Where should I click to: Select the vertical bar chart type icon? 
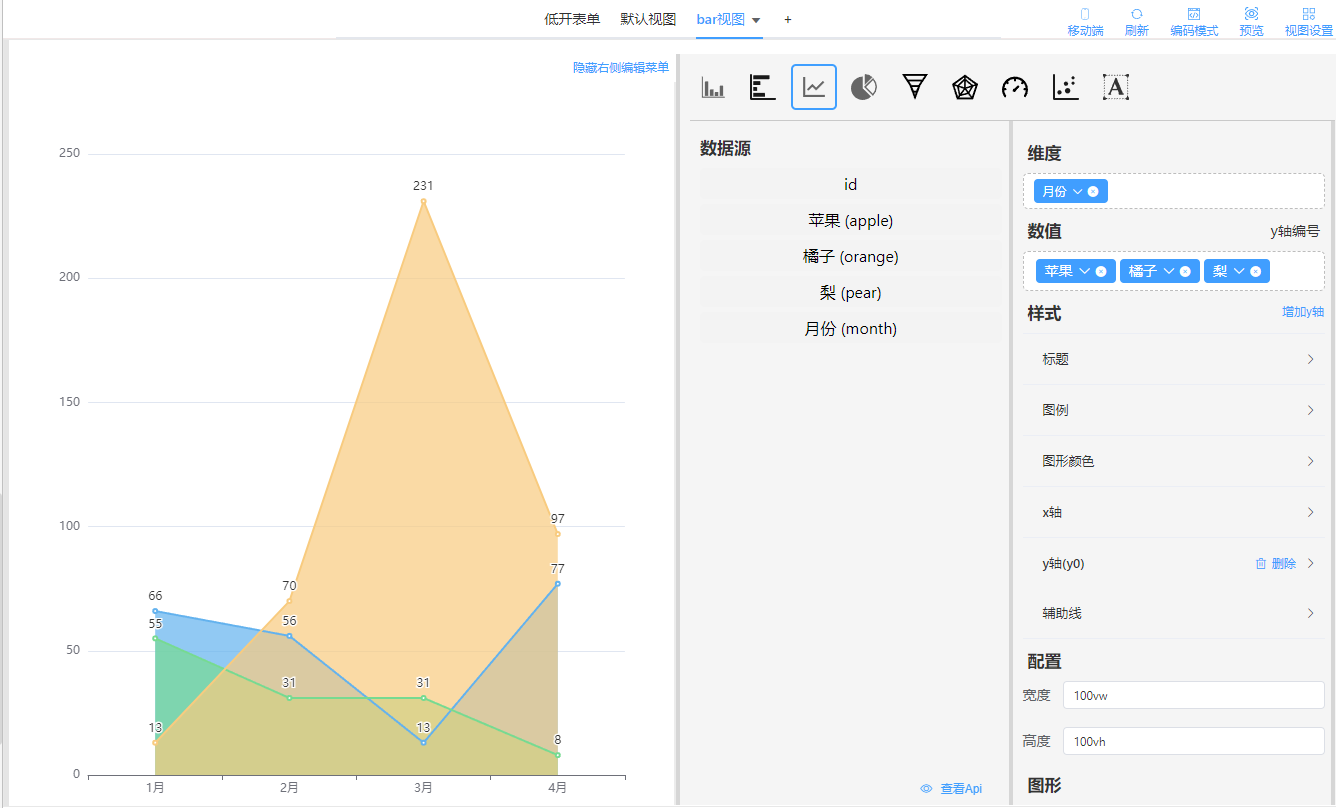pyautogui.click(x=713, y=88)
